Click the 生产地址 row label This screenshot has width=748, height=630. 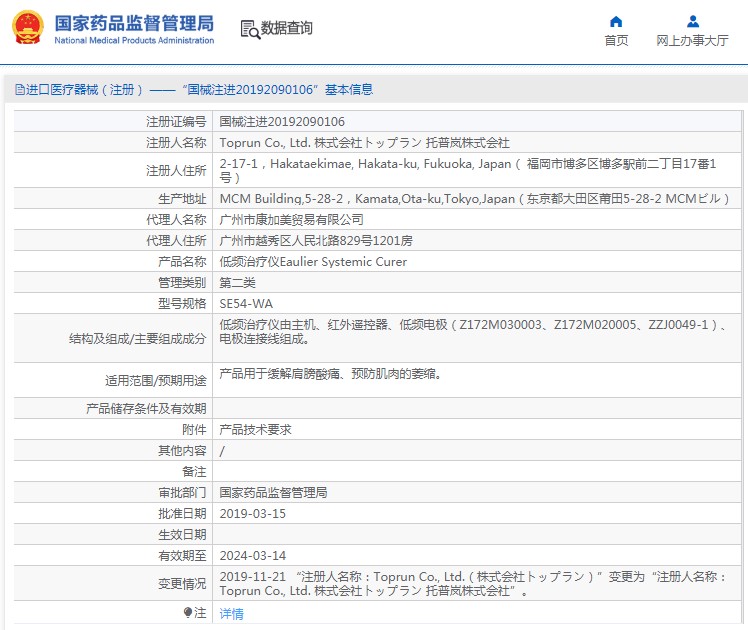pyautogui.click(x=182, y=199)
